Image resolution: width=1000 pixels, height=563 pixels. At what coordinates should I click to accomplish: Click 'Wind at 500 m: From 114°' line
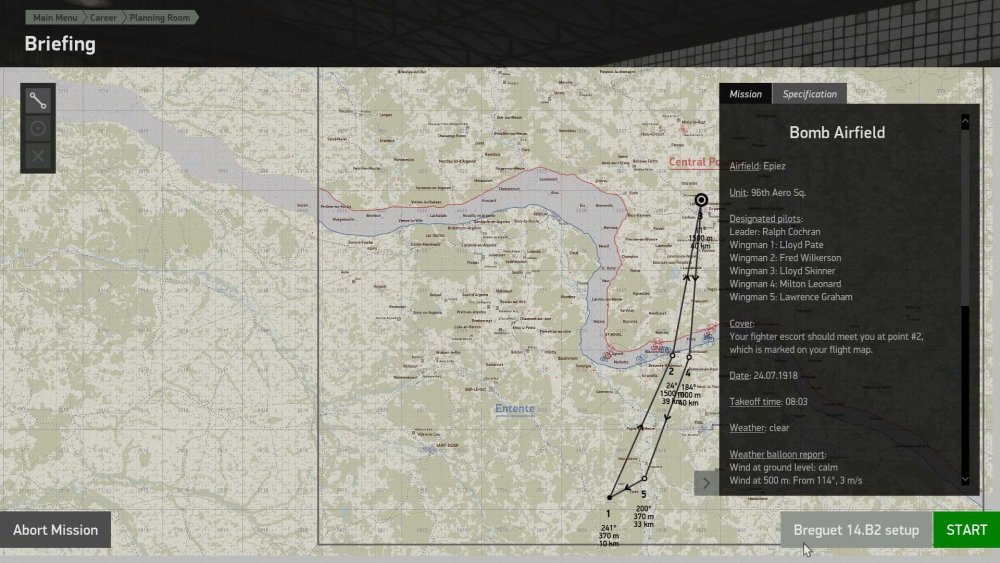pos(795,481)
